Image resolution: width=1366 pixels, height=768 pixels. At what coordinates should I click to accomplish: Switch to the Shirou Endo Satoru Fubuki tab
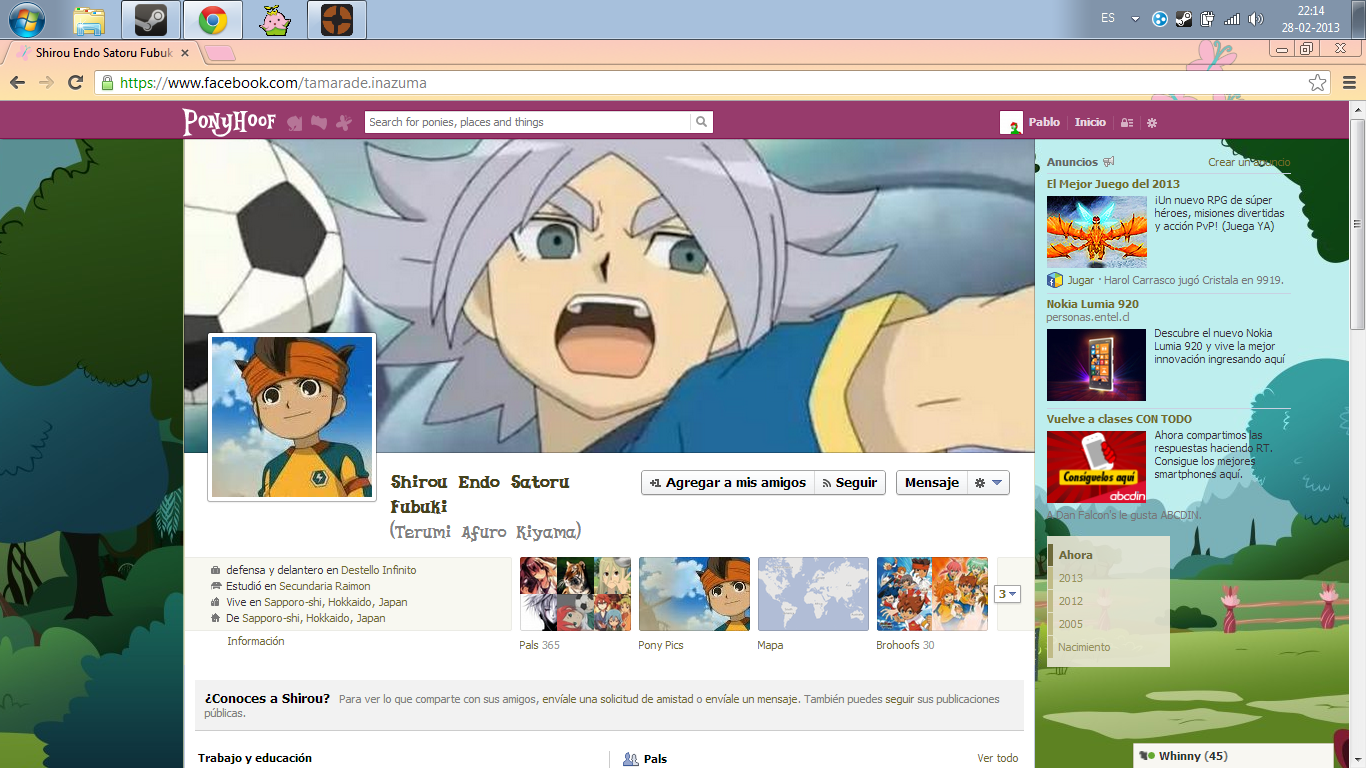(x=103, y=52)
